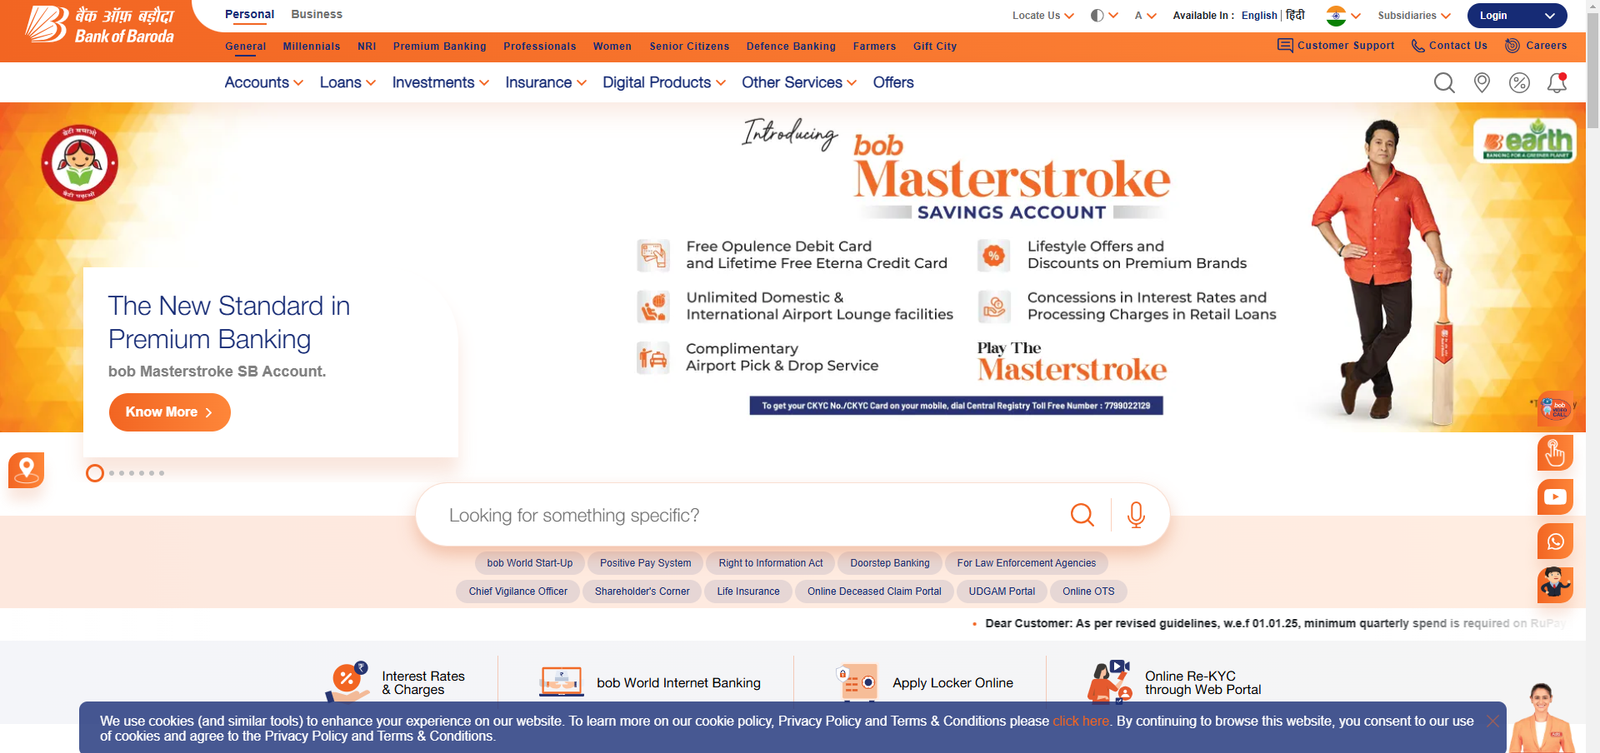Screen dimensions: 1600x753
Task: Click the Careers icon in orange bar
Action: [1513, 45]
